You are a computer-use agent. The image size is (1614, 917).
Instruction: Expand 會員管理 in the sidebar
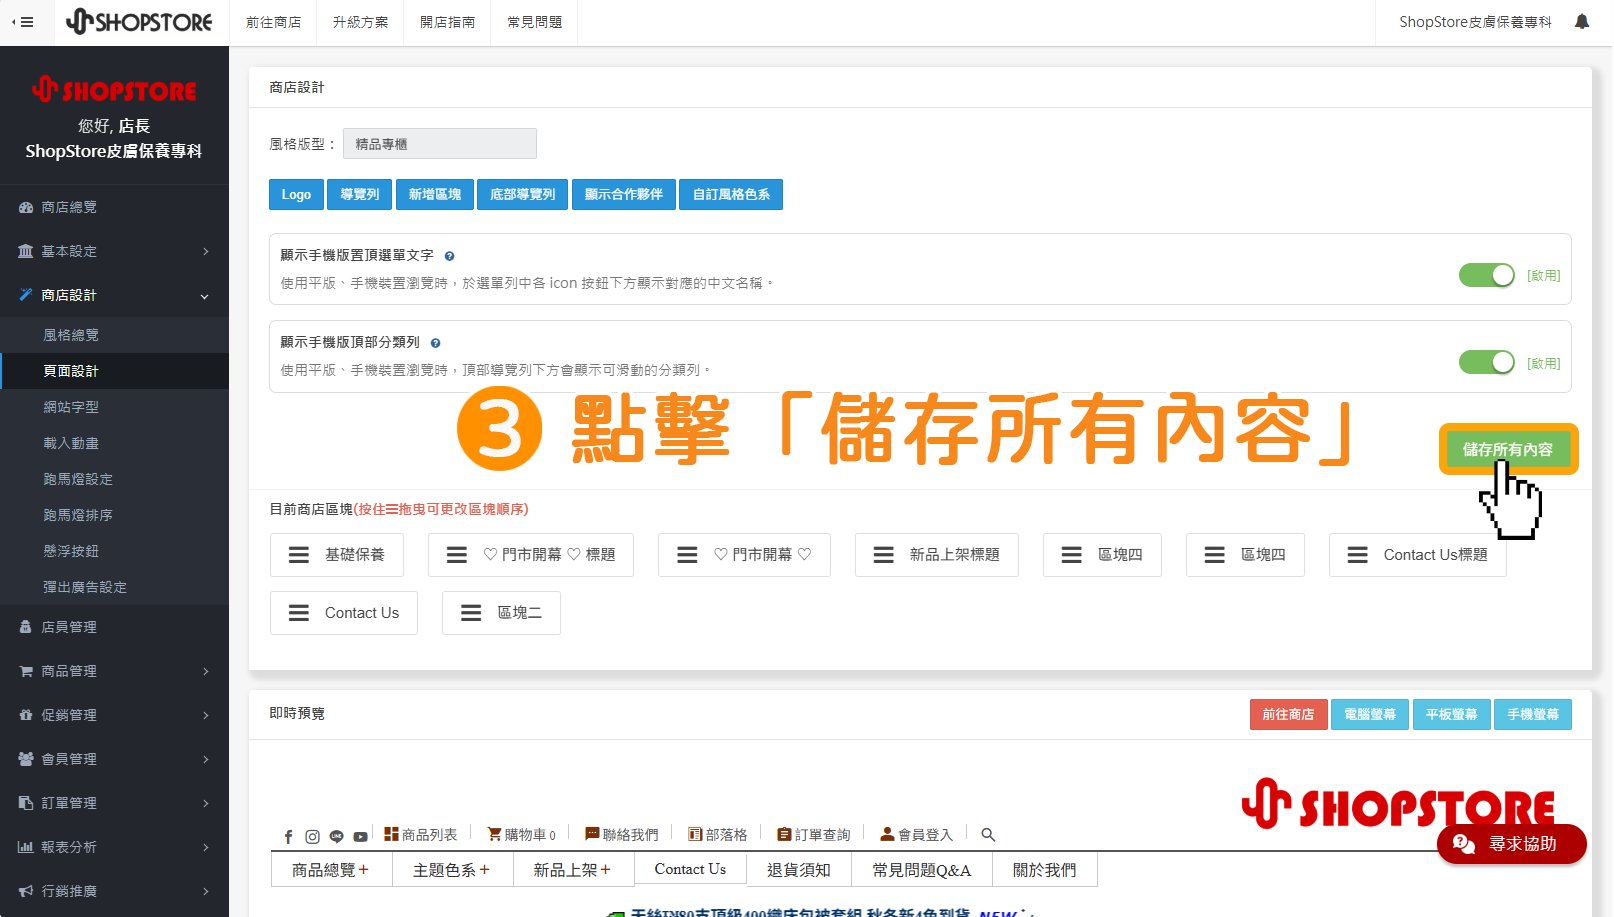pos(114,759)
